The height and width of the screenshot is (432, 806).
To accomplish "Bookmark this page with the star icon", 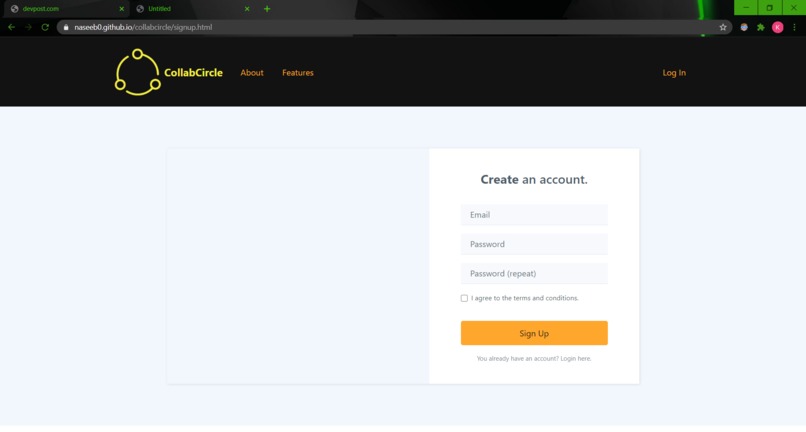I will [723, 27].
